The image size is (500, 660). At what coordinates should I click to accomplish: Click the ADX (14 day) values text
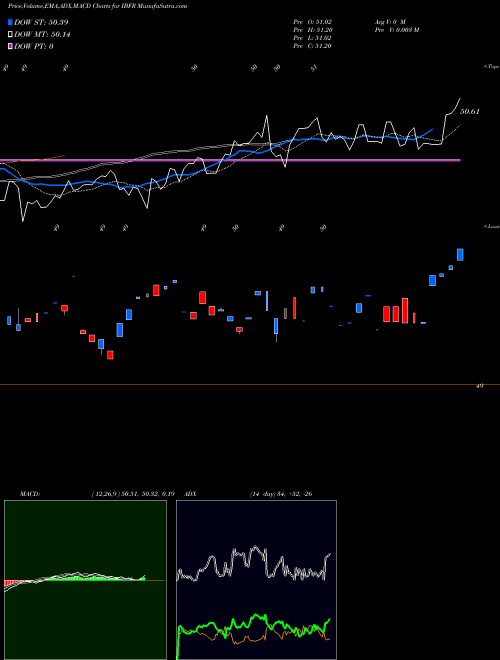pyautogui.click(x=281, y=494)
